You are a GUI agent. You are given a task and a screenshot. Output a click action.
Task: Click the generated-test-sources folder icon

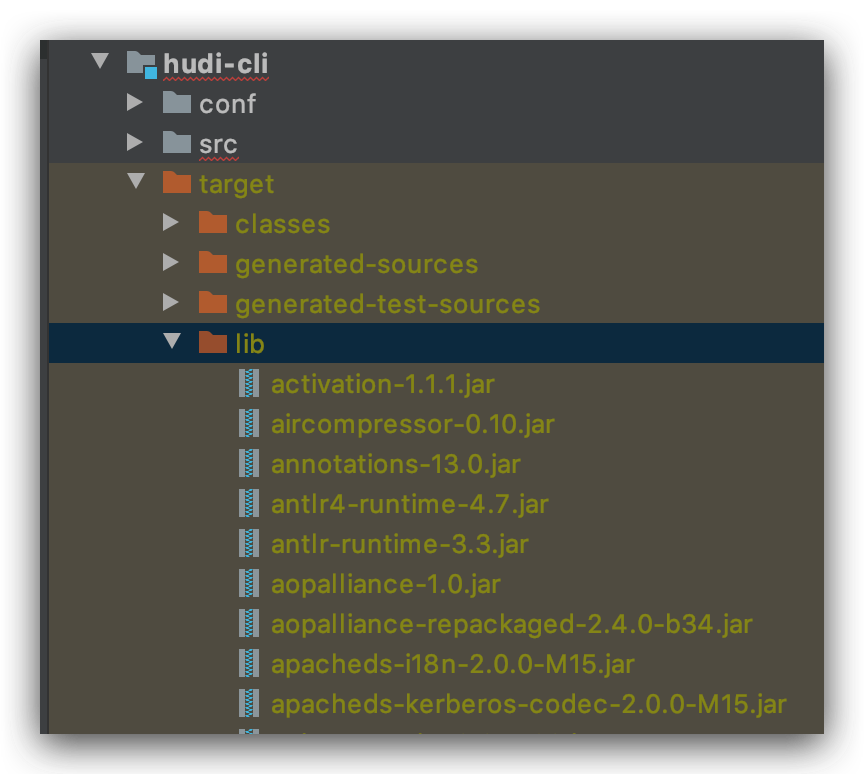(x=213, y=302)
